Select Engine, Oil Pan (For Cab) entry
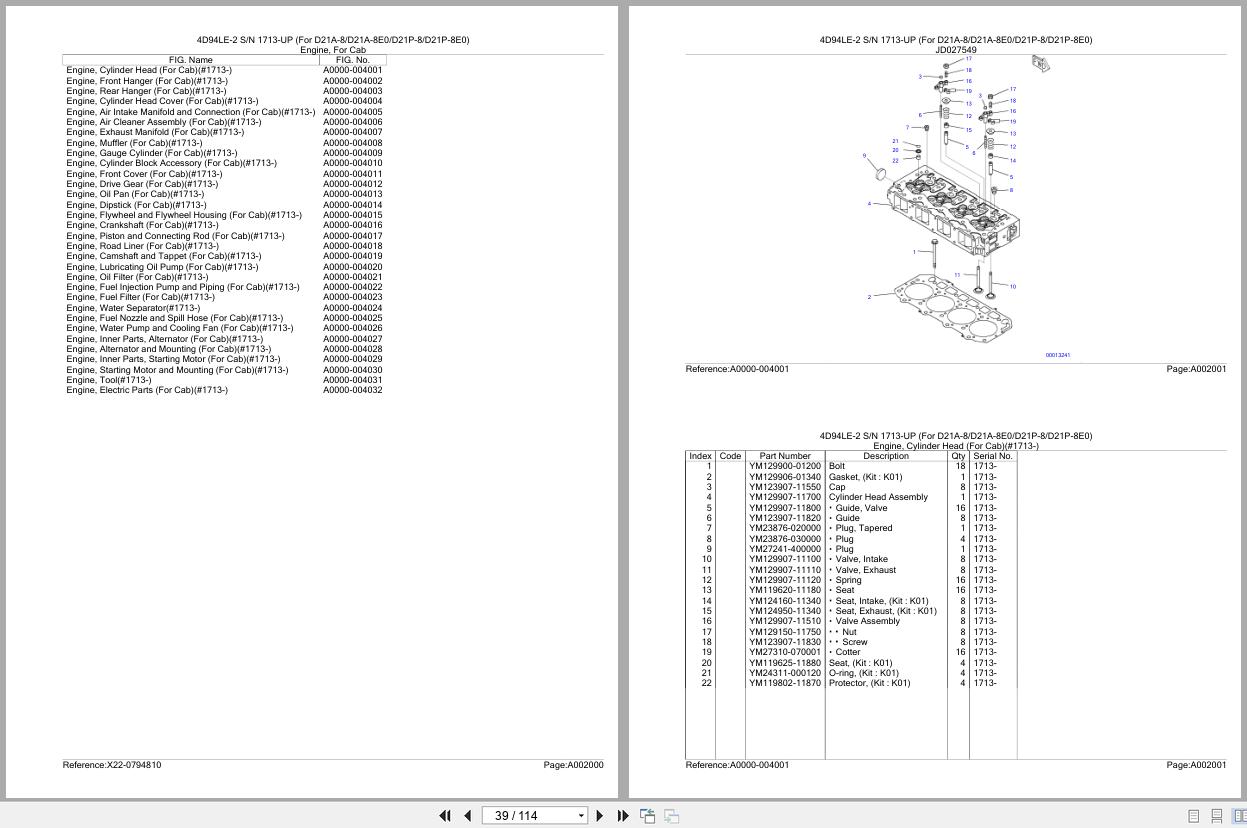The height and width of the screenshot is (828, 1247). pyautogui.click(x=135, y=194)
